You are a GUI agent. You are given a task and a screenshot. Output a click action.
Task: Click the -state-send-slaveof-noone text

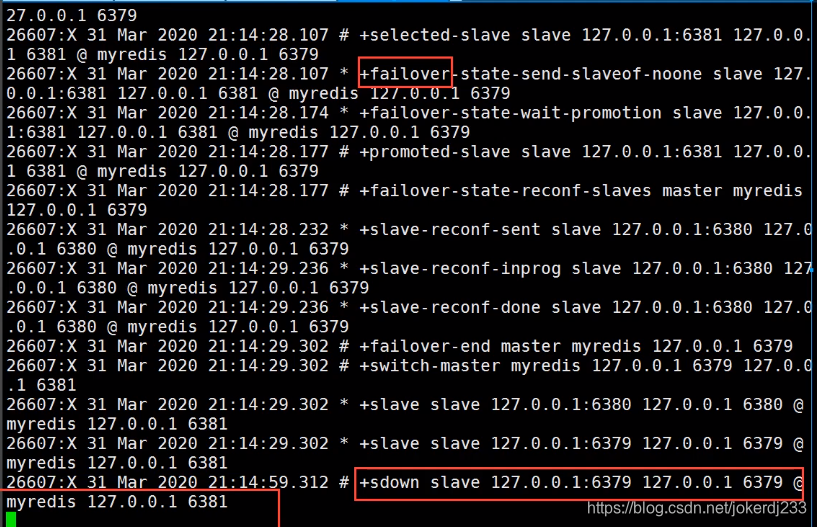tap(577, 73)
